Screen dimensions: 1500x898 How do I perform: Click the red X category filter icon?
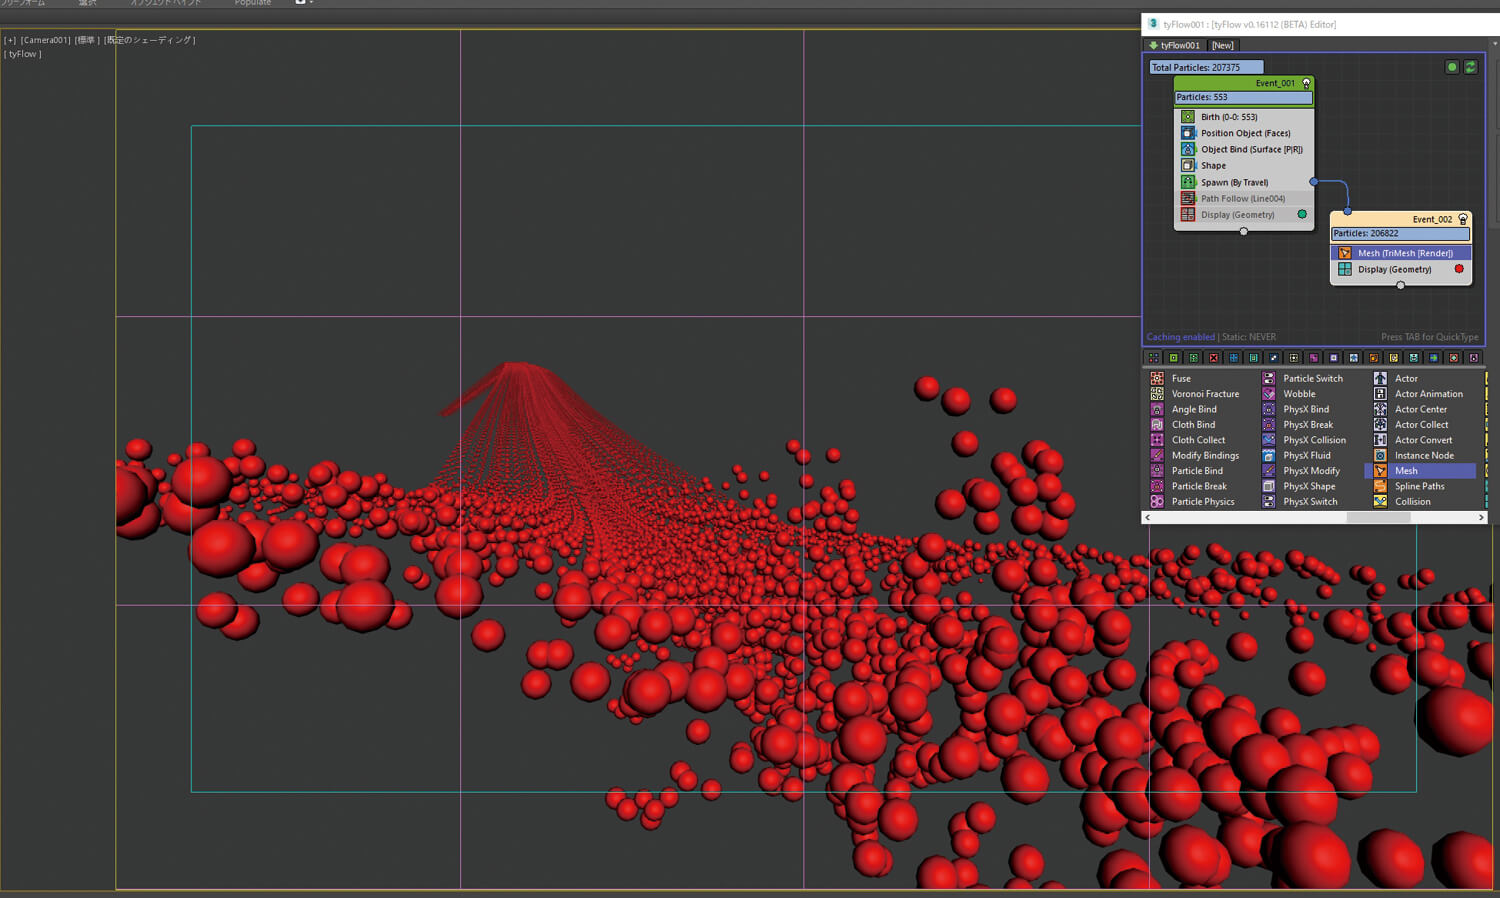point(1214,358)
